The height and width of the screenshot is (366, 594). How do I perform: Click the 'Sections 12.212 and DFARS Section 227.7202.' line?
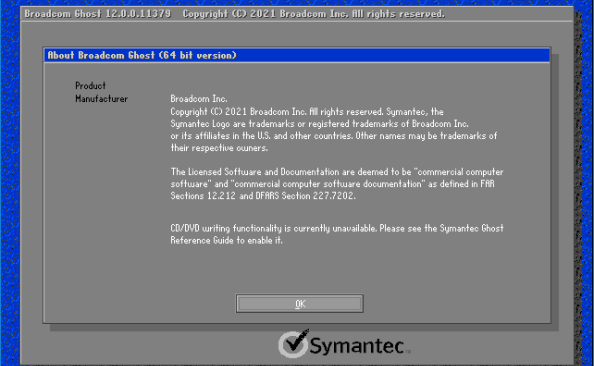coord(263,196)
